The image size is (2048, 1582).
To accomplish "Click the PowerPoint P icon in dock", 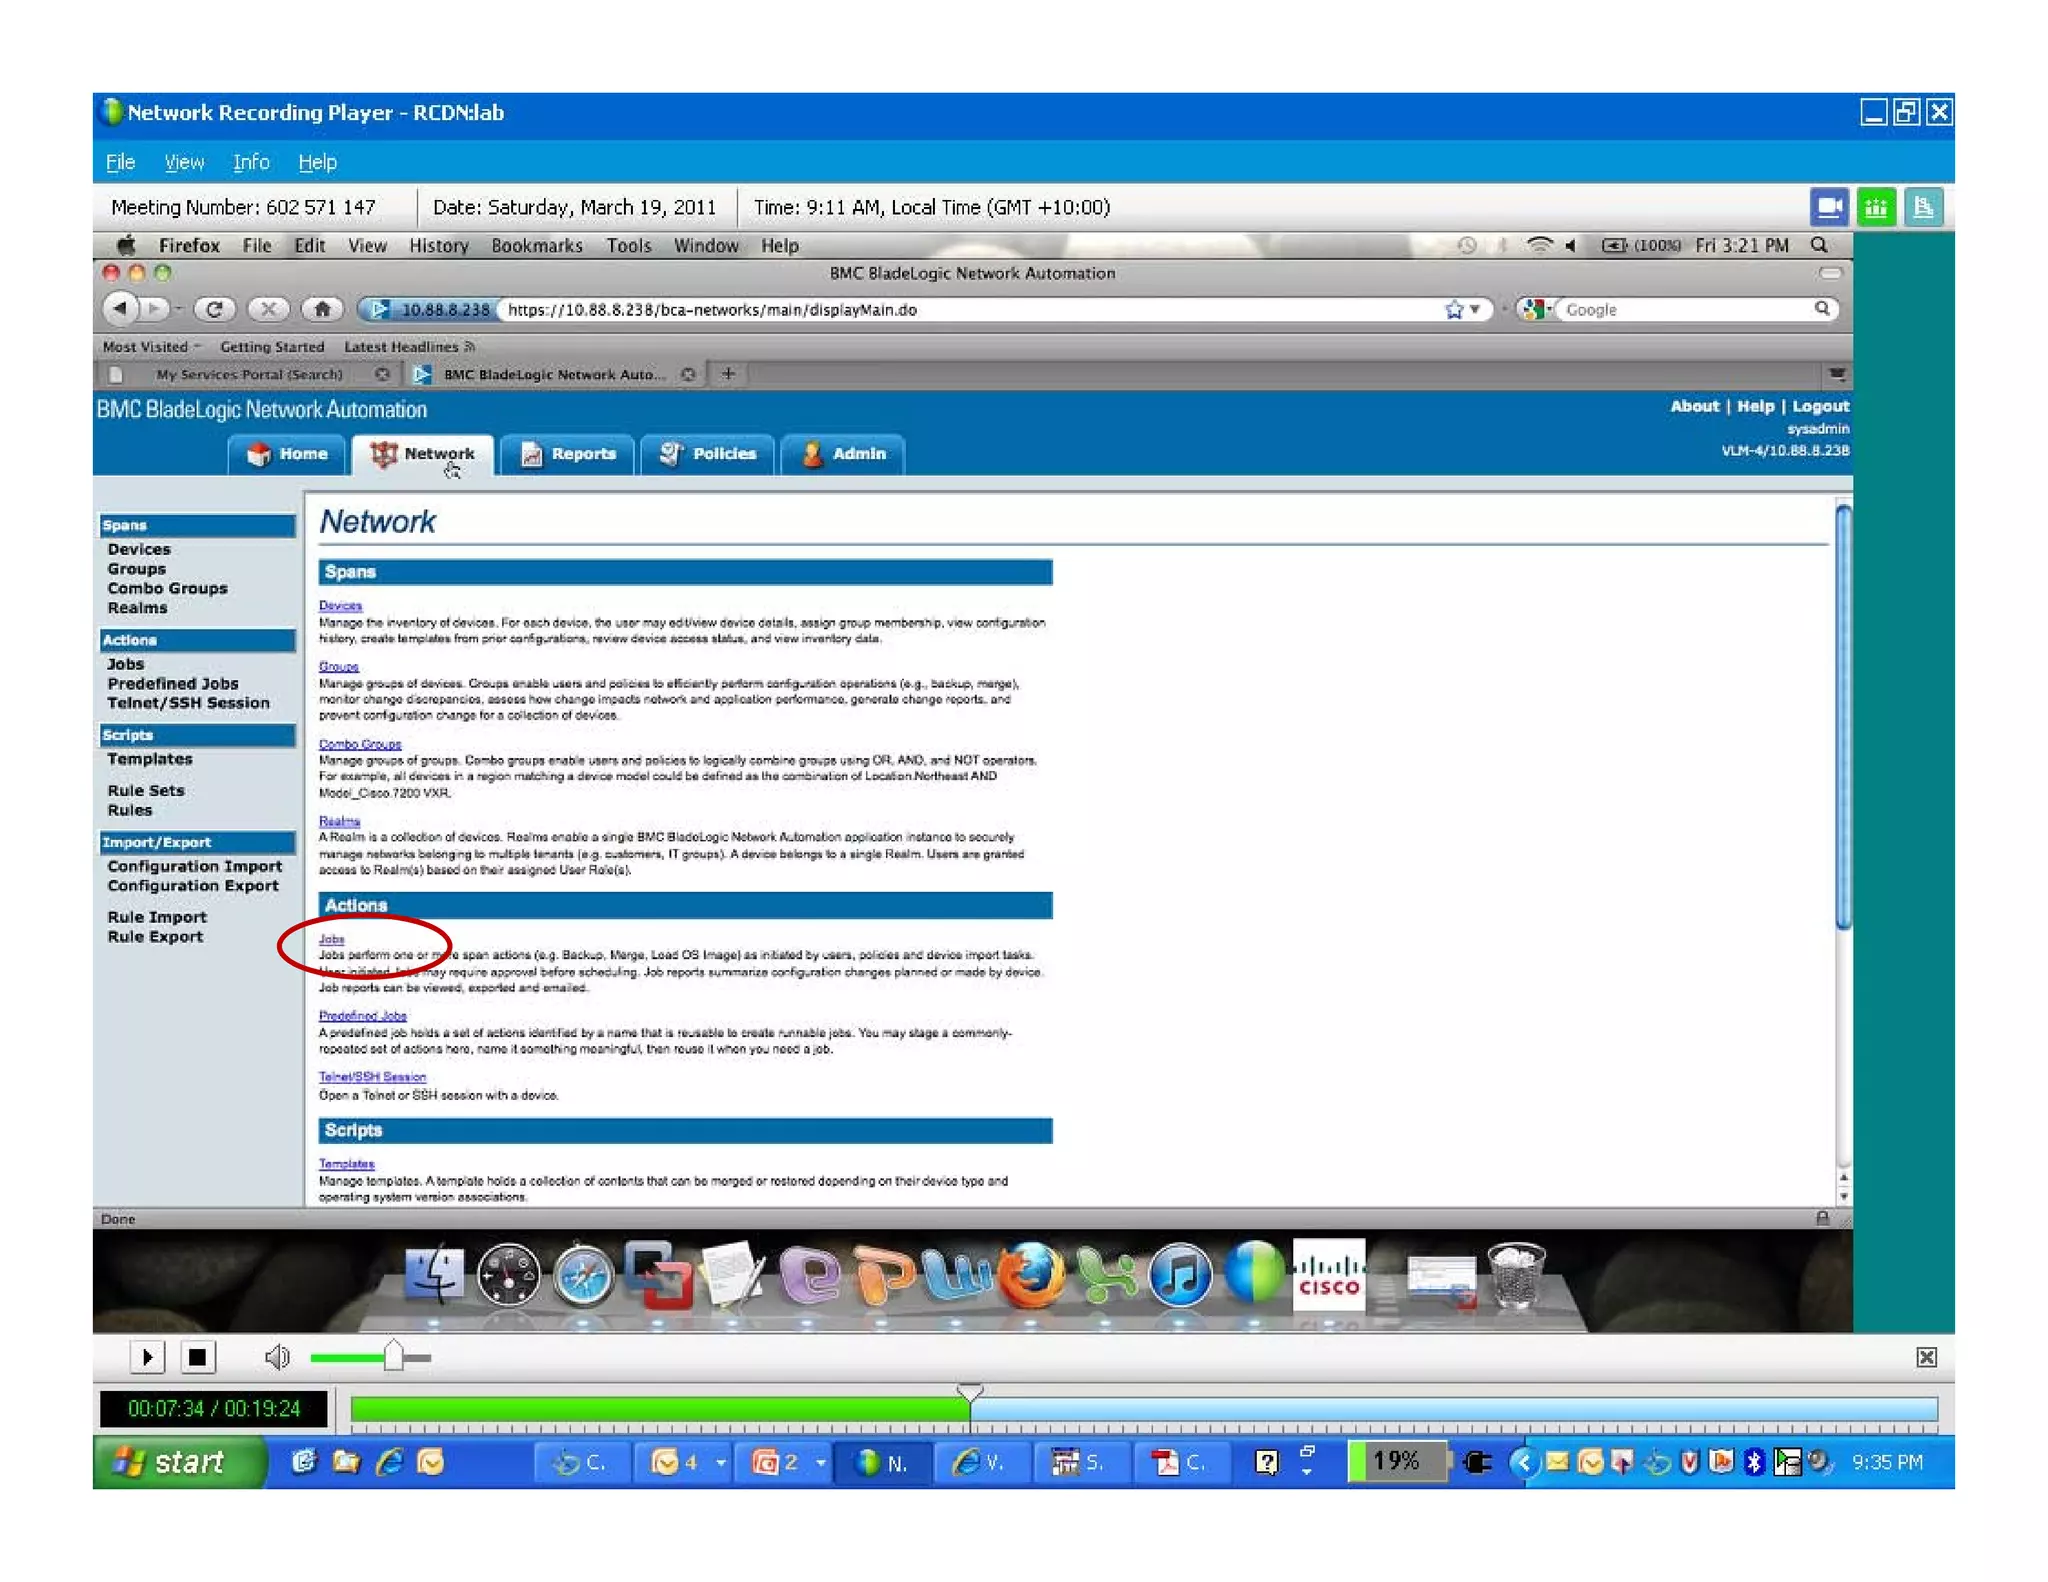I will [883, 1275].
